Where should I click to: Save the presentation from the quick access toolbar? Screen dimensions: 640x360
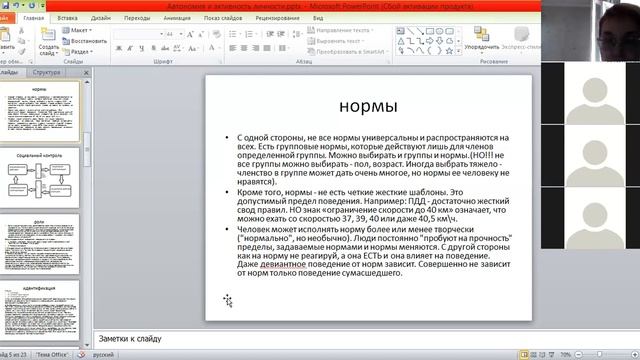(x=5, y=6)
